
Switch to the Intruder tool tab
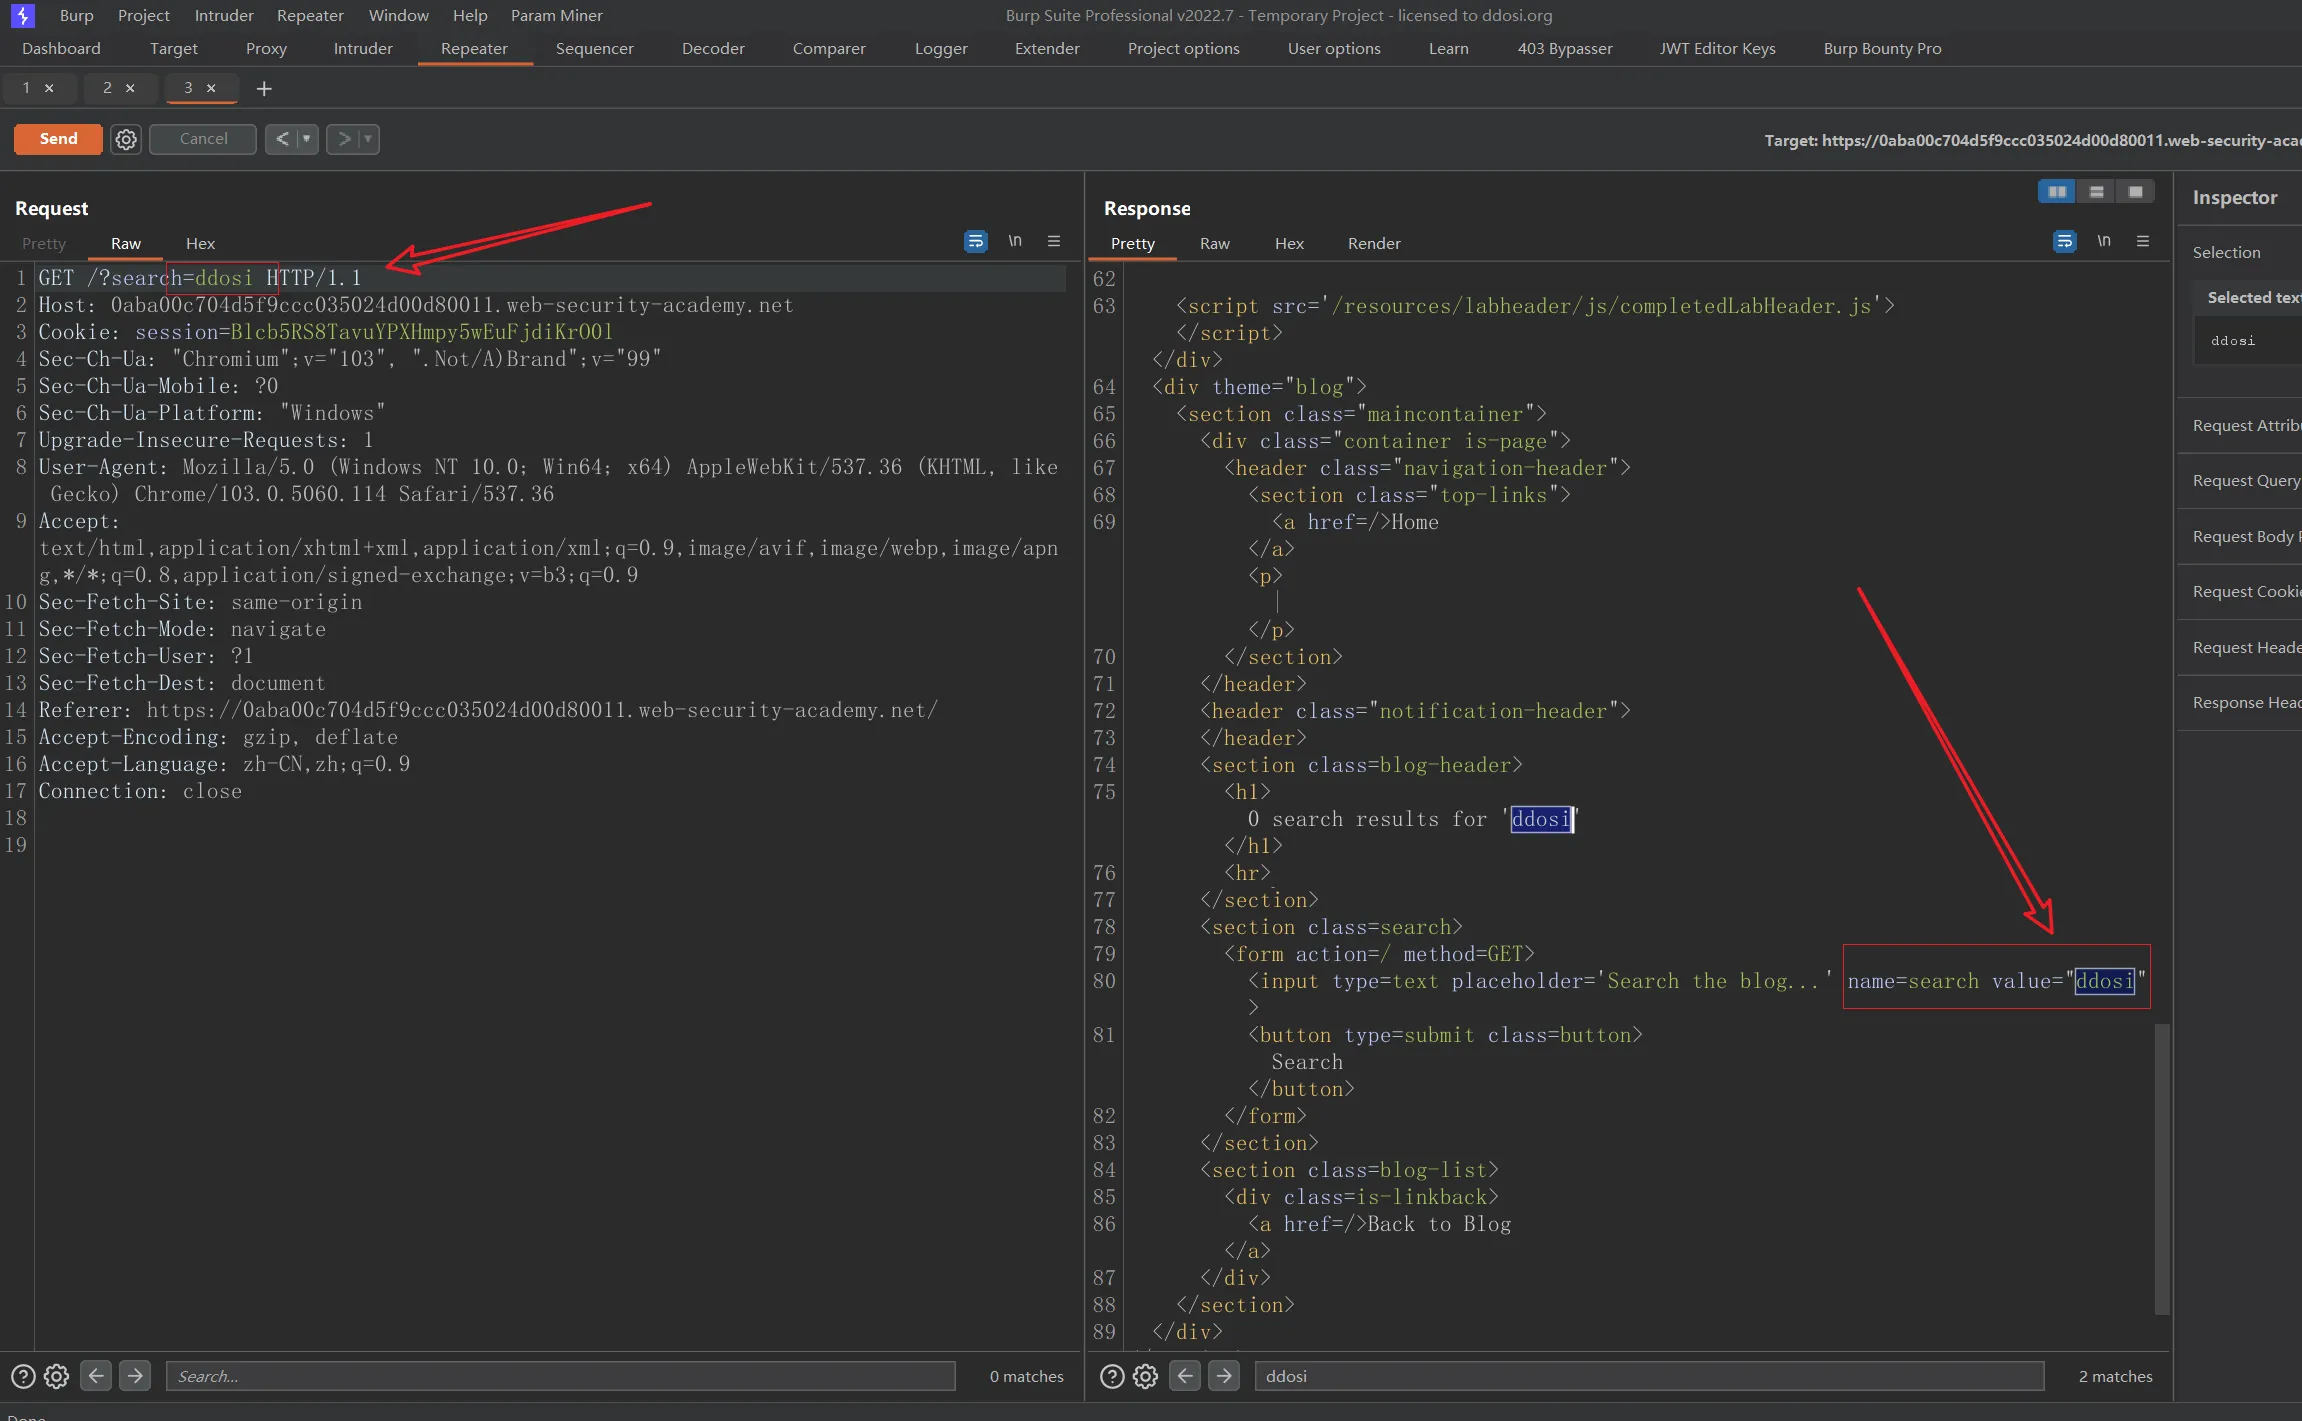pyautogui.click(x=363, y=48)
